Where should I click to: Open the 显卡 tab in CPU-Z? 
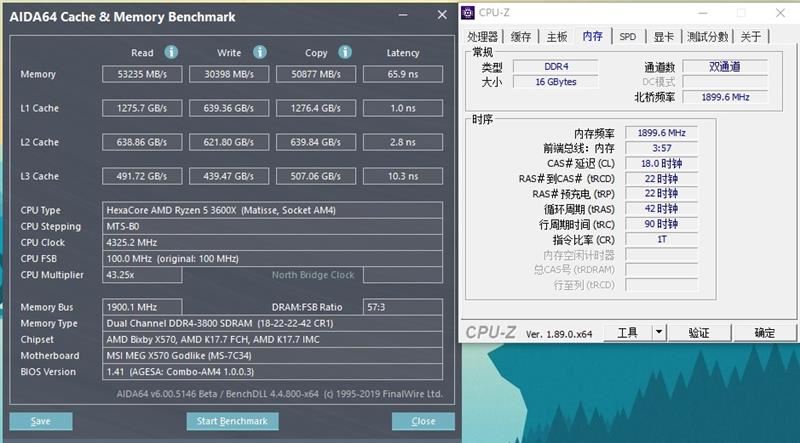[663, 37]
